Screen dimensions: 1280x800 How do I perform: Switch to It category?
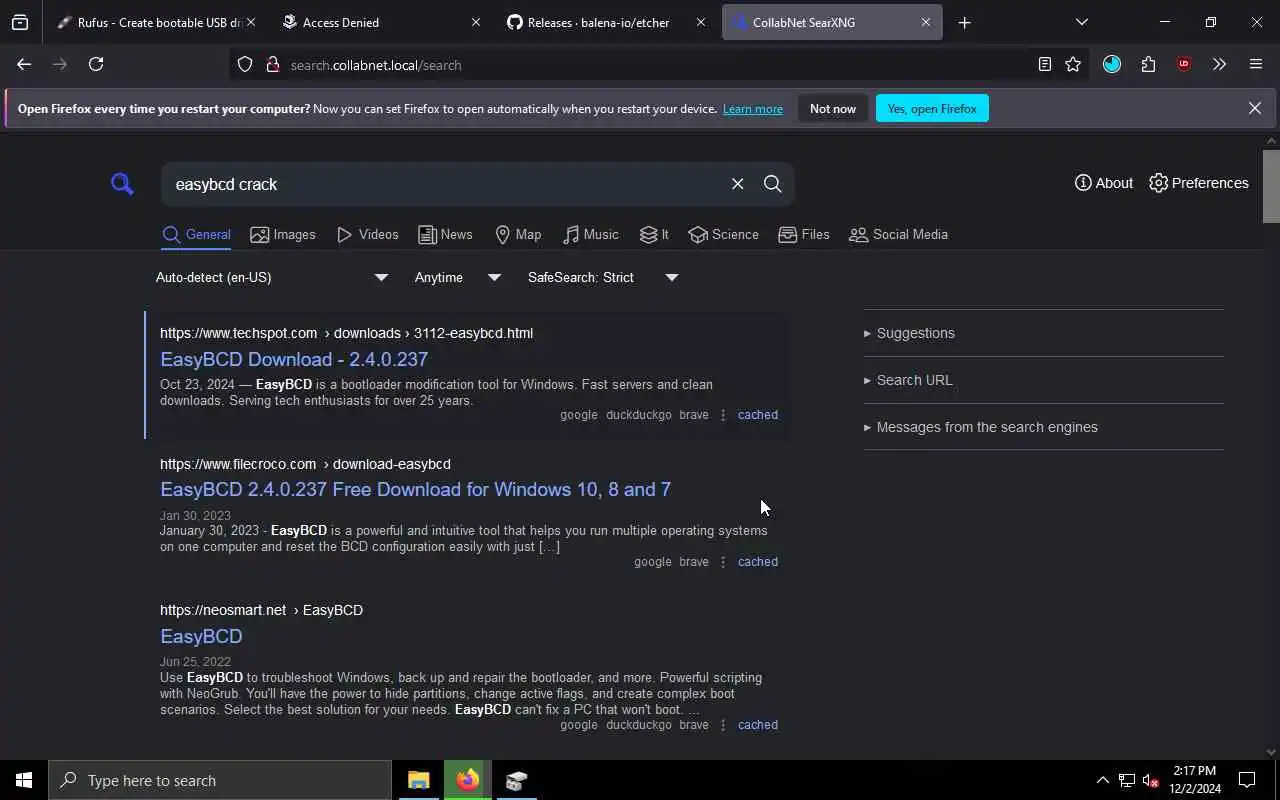pos(654,235)
